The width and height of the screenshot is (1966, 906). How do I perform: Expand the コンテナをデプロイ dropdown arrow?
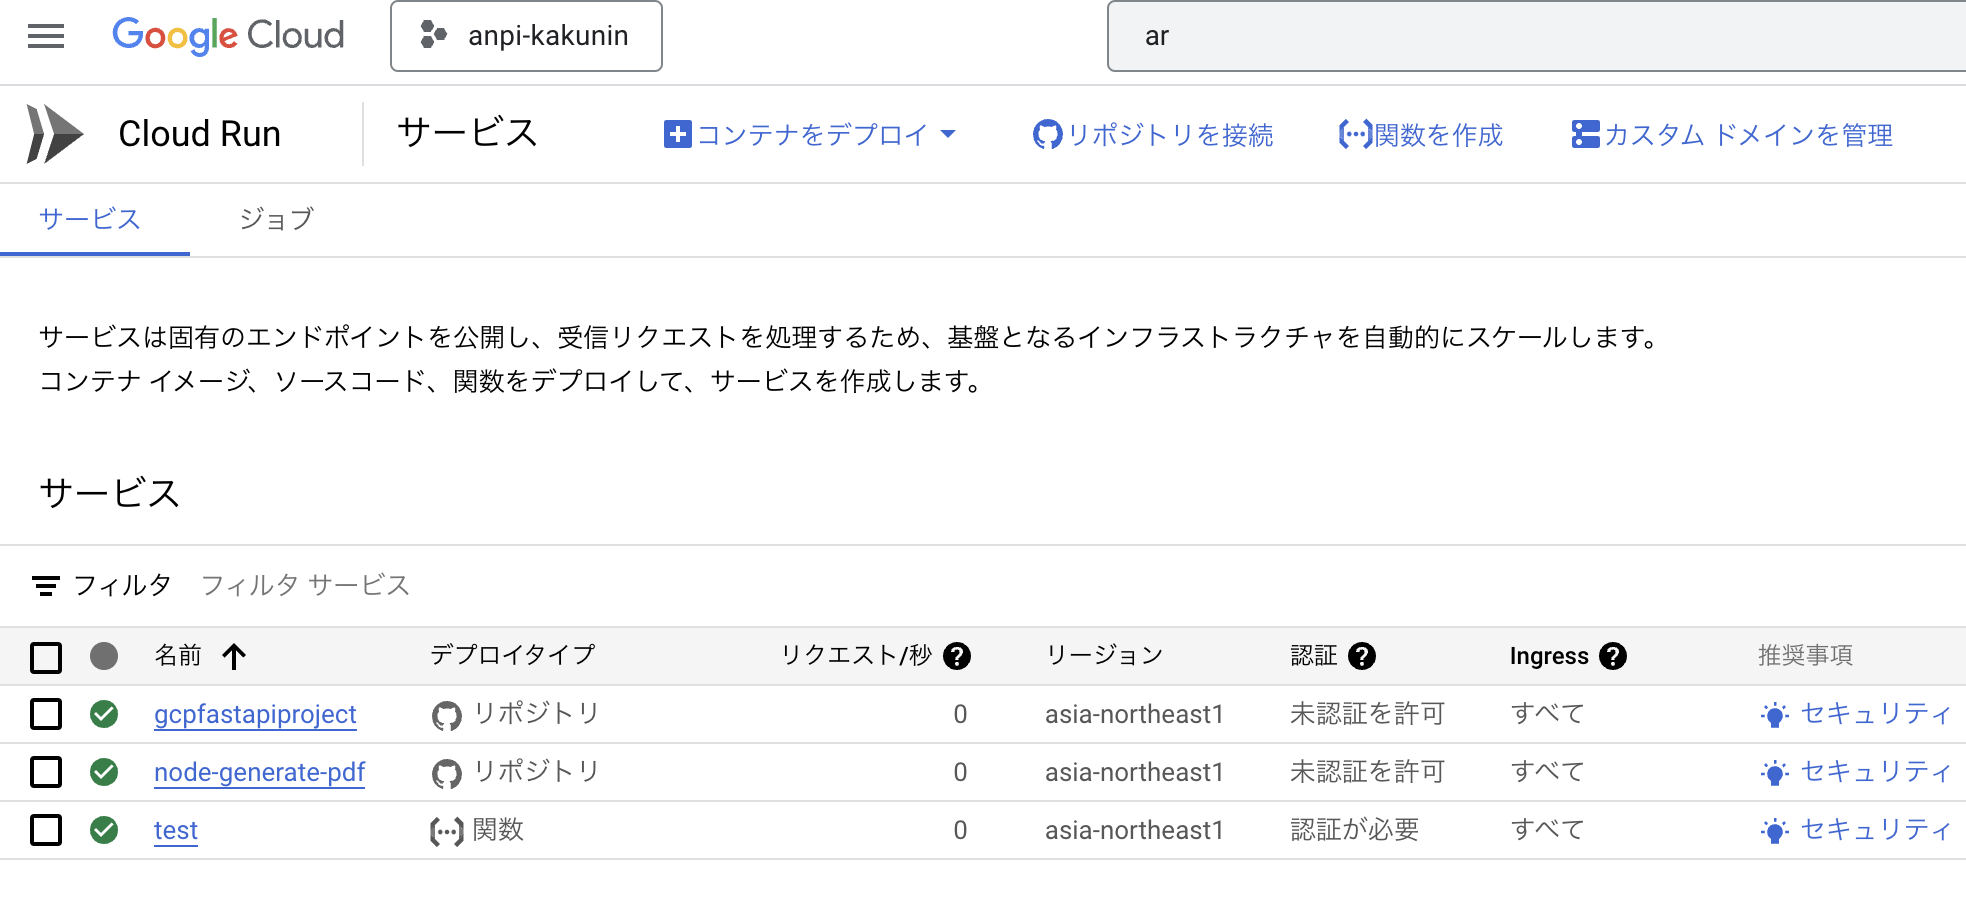(x=949, y=134)
